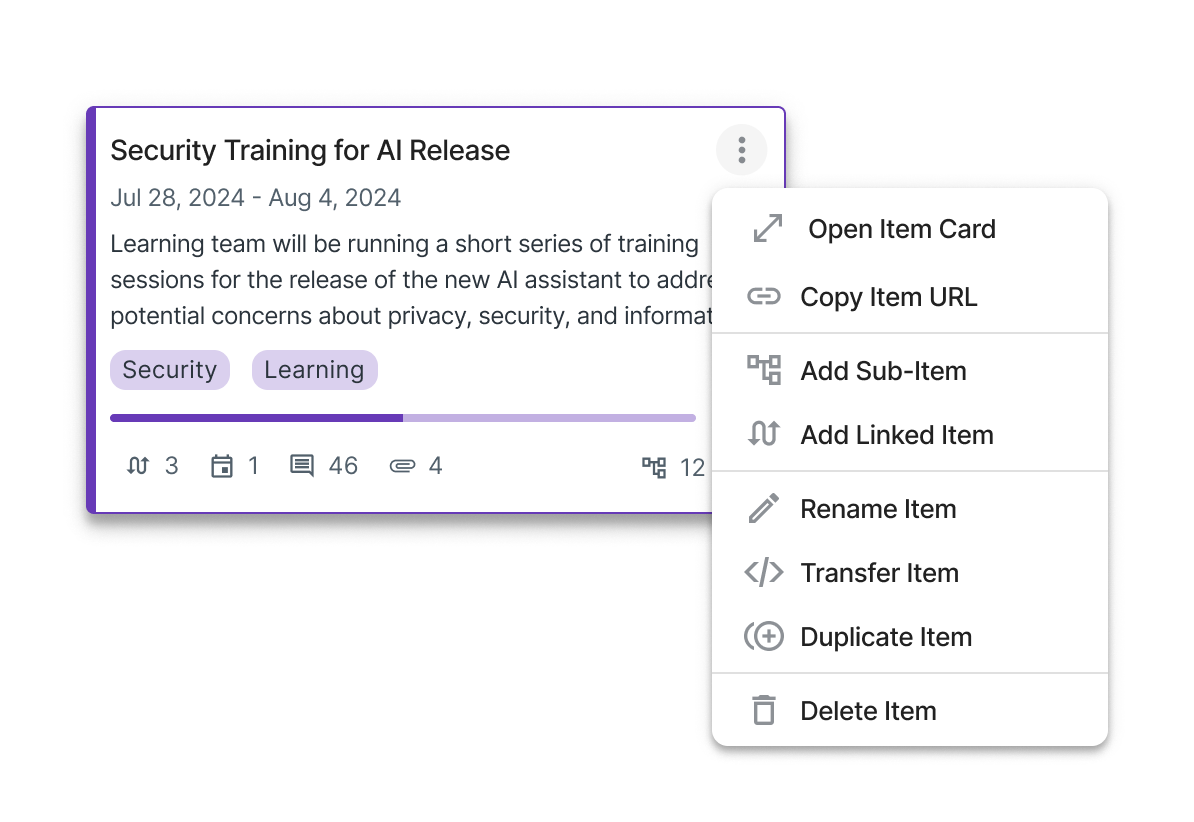Click the pencil icon beside Rename Item
This screenshot has width=1194, height=822.
coord(764,509)
